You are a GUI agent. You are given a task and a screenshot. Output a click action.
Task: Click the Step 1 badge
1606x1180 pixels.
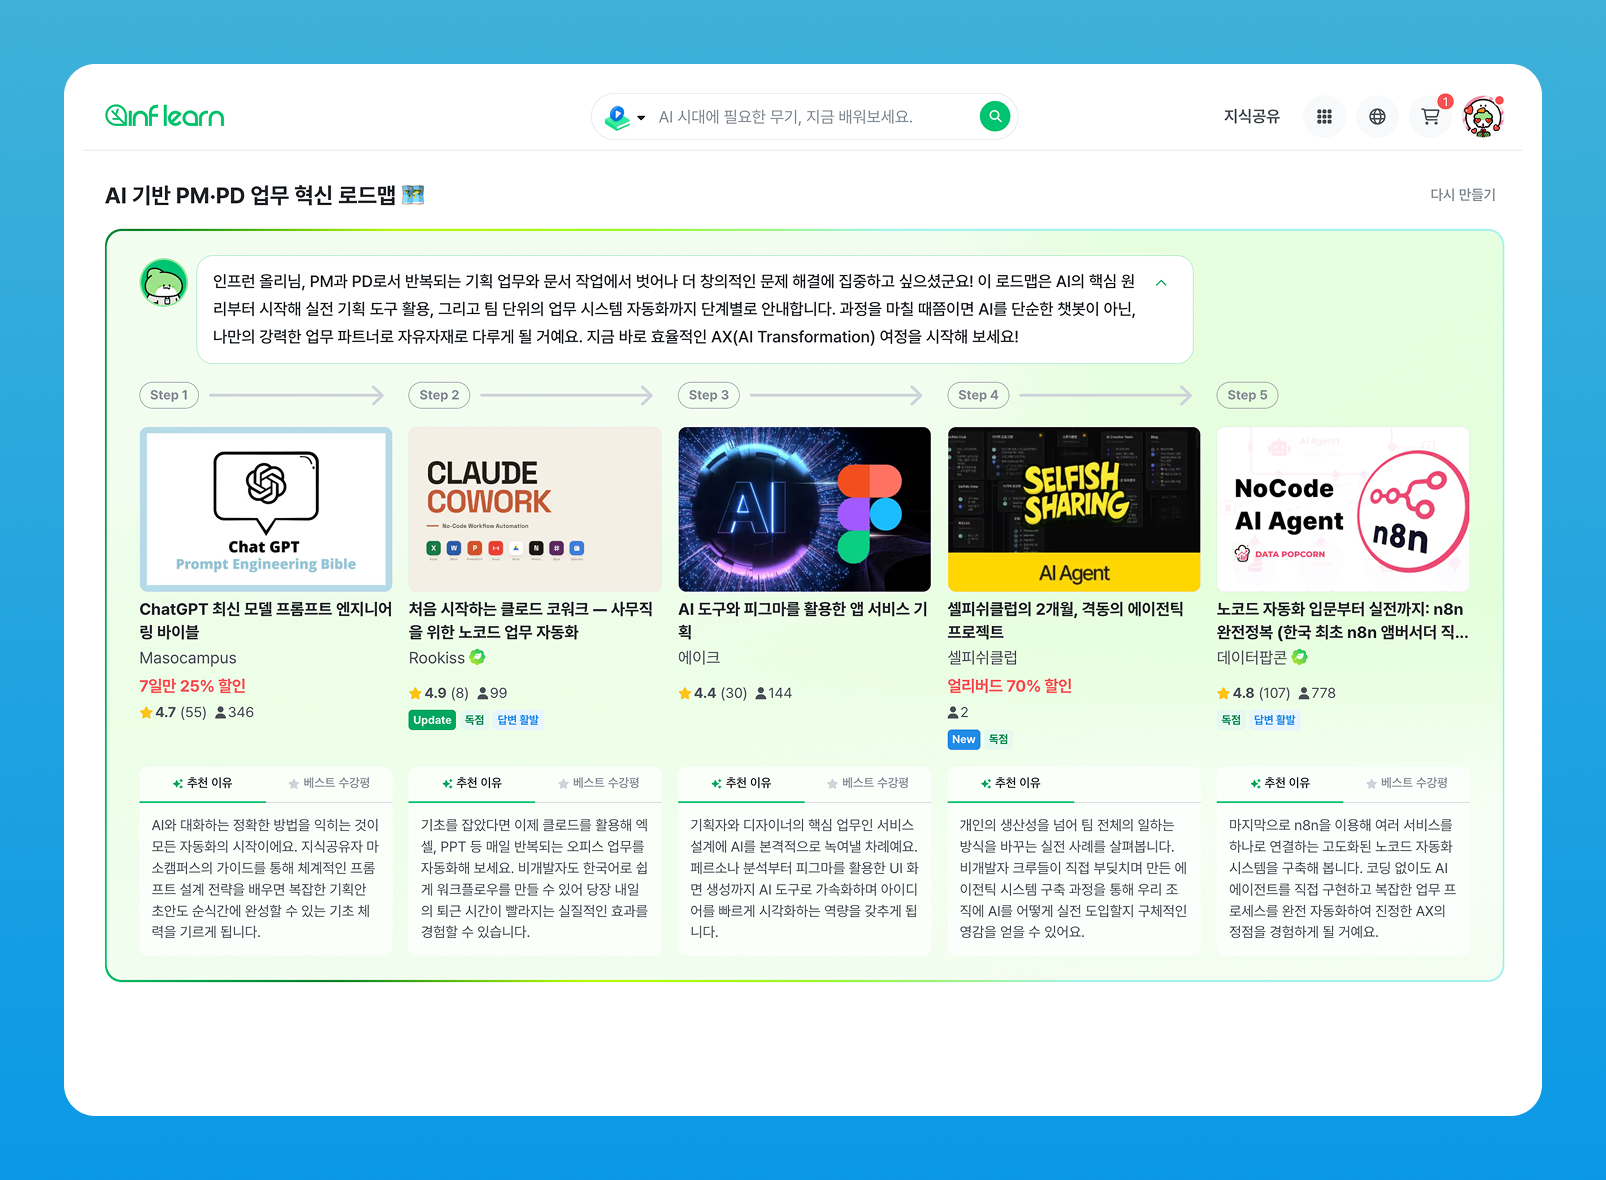pyautogui.click(x=169, y=395)
